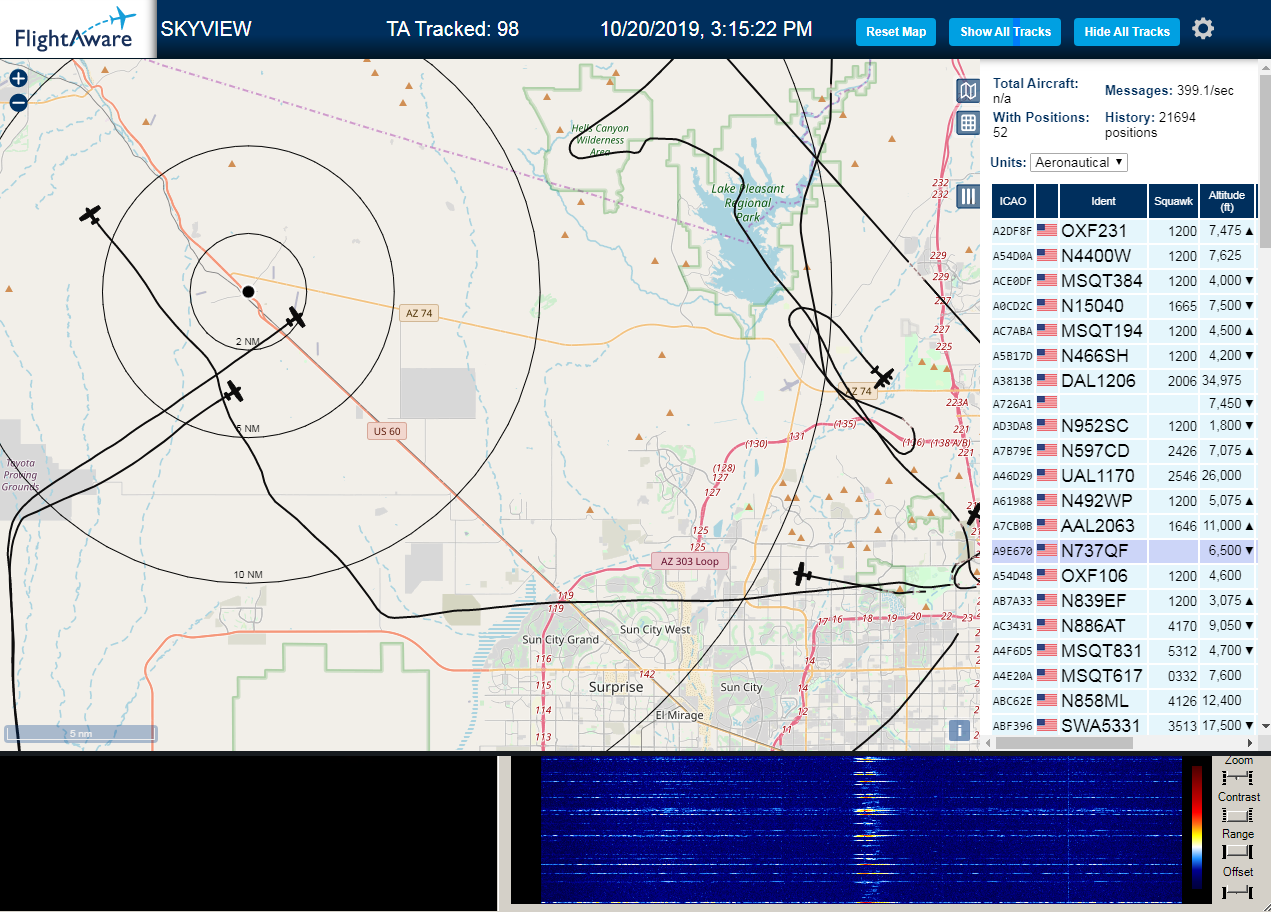Zoom in the map with plus button
Image resolution: width=1271 pixels, height=913 pixels.
tap(18, 78)
